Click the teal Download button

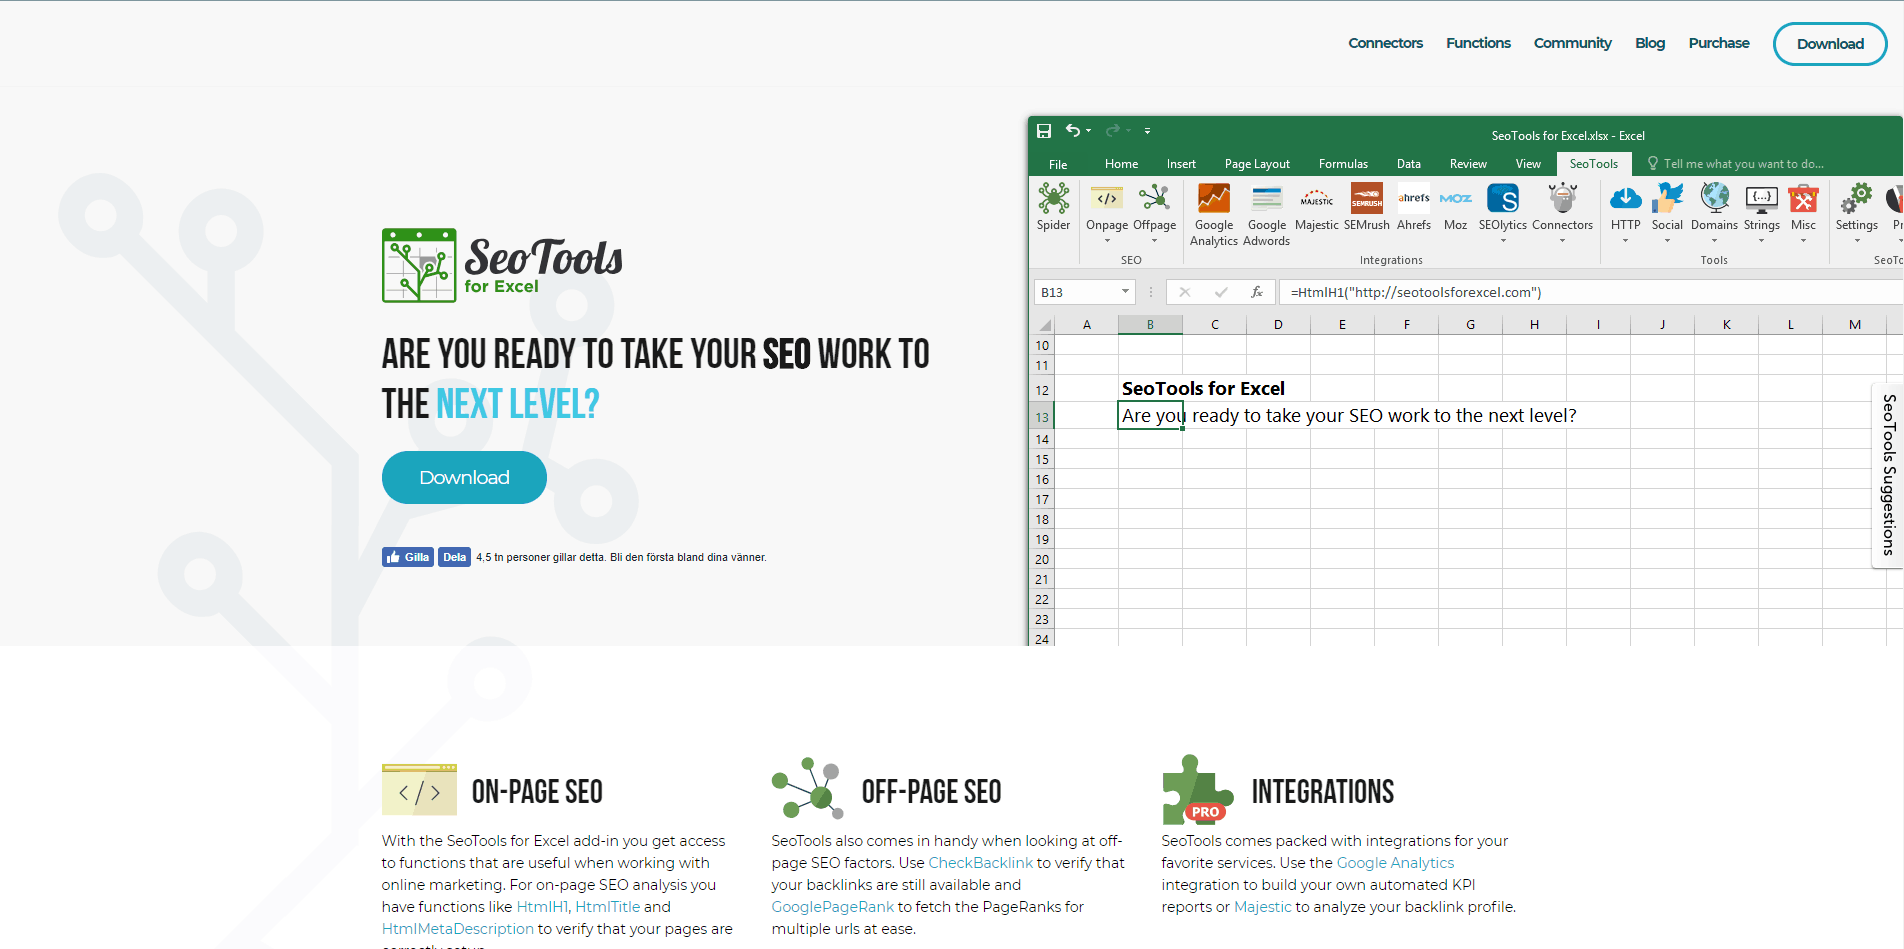pos(464,477)
